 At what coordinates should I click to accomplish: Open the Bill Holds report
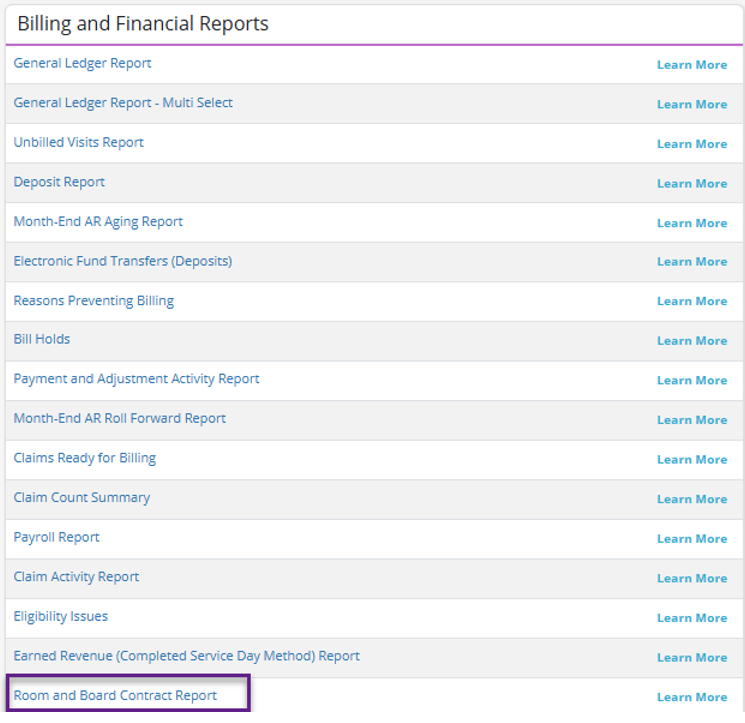[42, 339]
